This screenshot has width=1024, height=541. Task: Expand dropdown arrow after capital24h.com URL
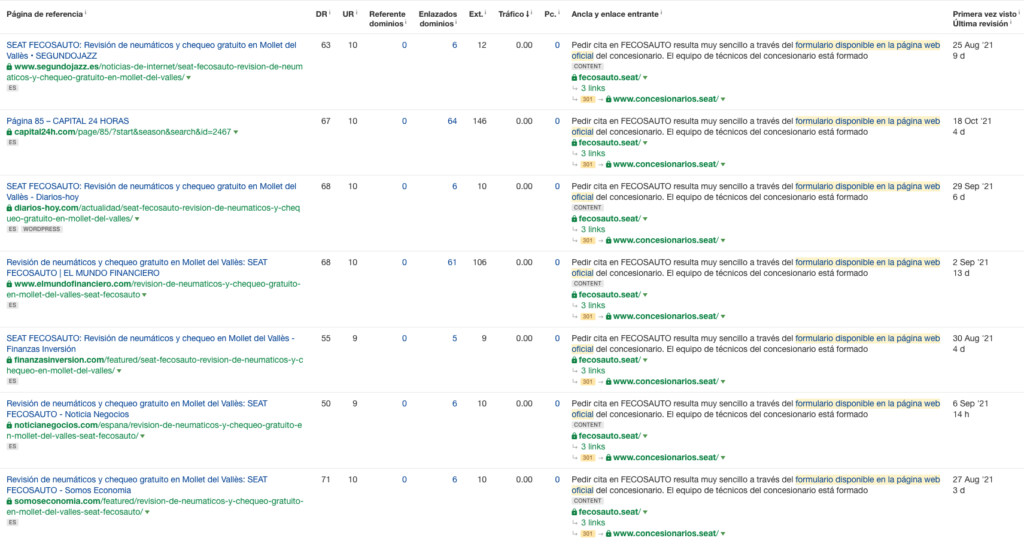[236, 133]
